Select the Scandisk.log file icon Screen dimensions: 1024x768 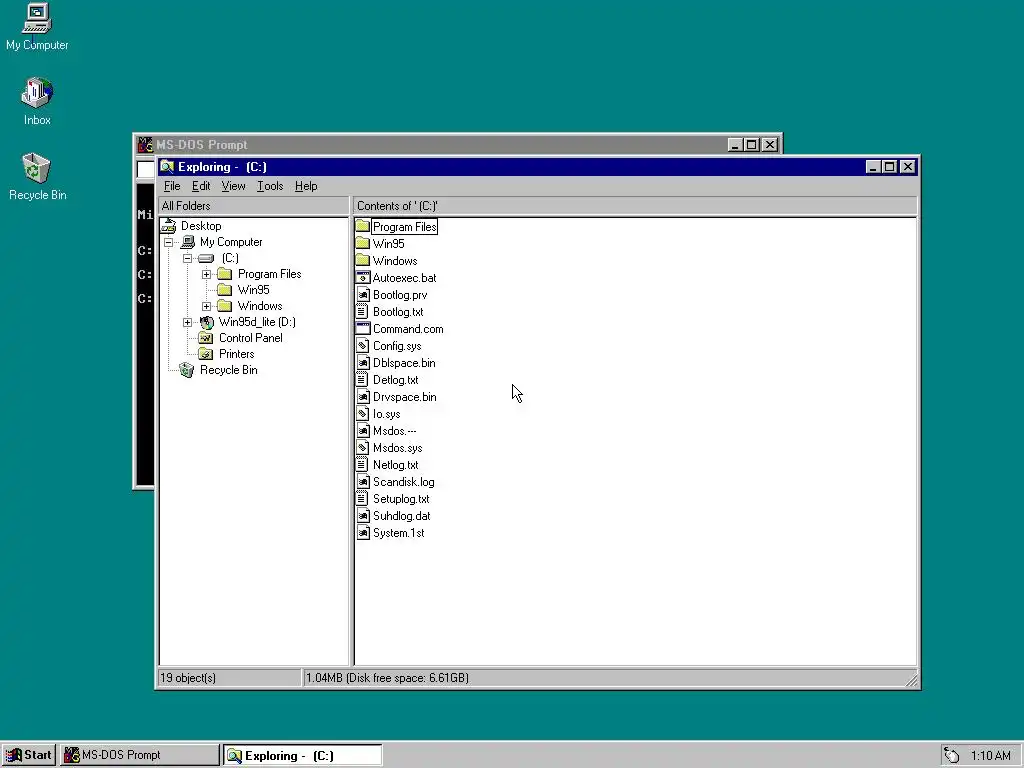[363, 481]
